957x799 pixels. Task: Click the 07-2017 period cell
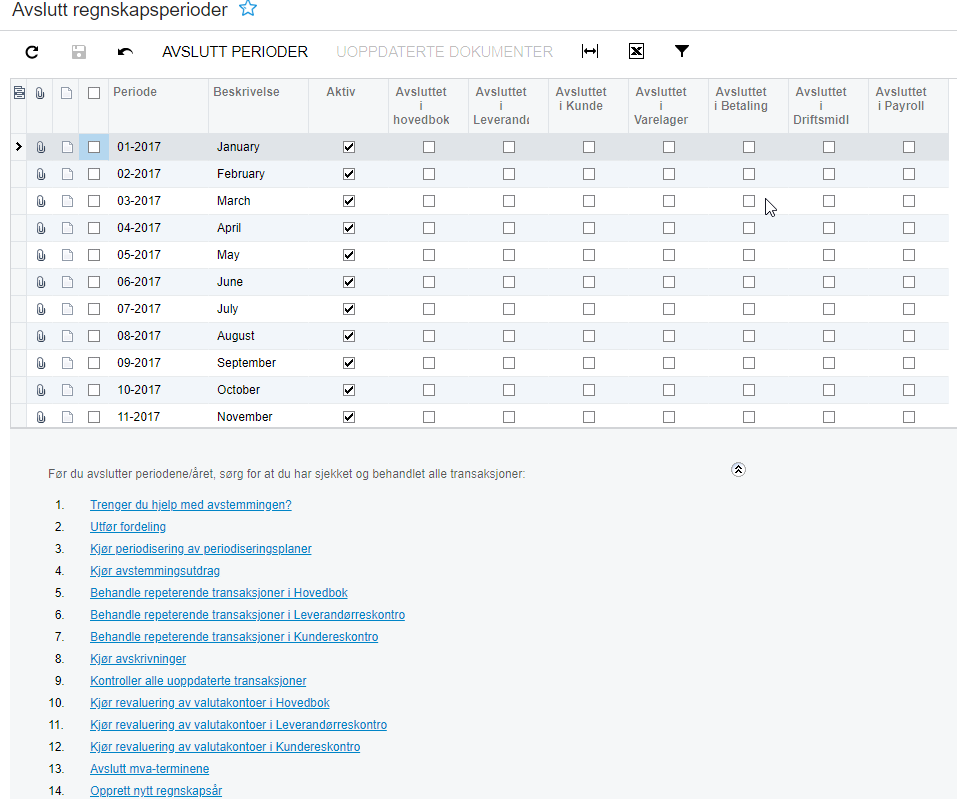(158, 309)
